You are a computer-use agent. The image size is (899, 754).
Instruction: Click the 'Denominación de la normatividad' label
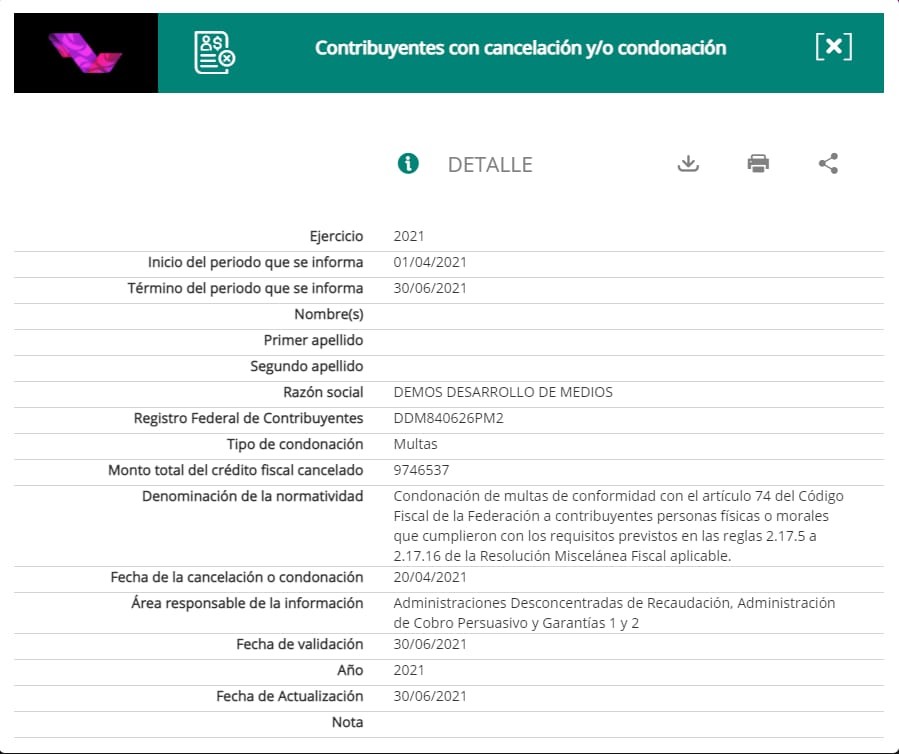point(253,496)
